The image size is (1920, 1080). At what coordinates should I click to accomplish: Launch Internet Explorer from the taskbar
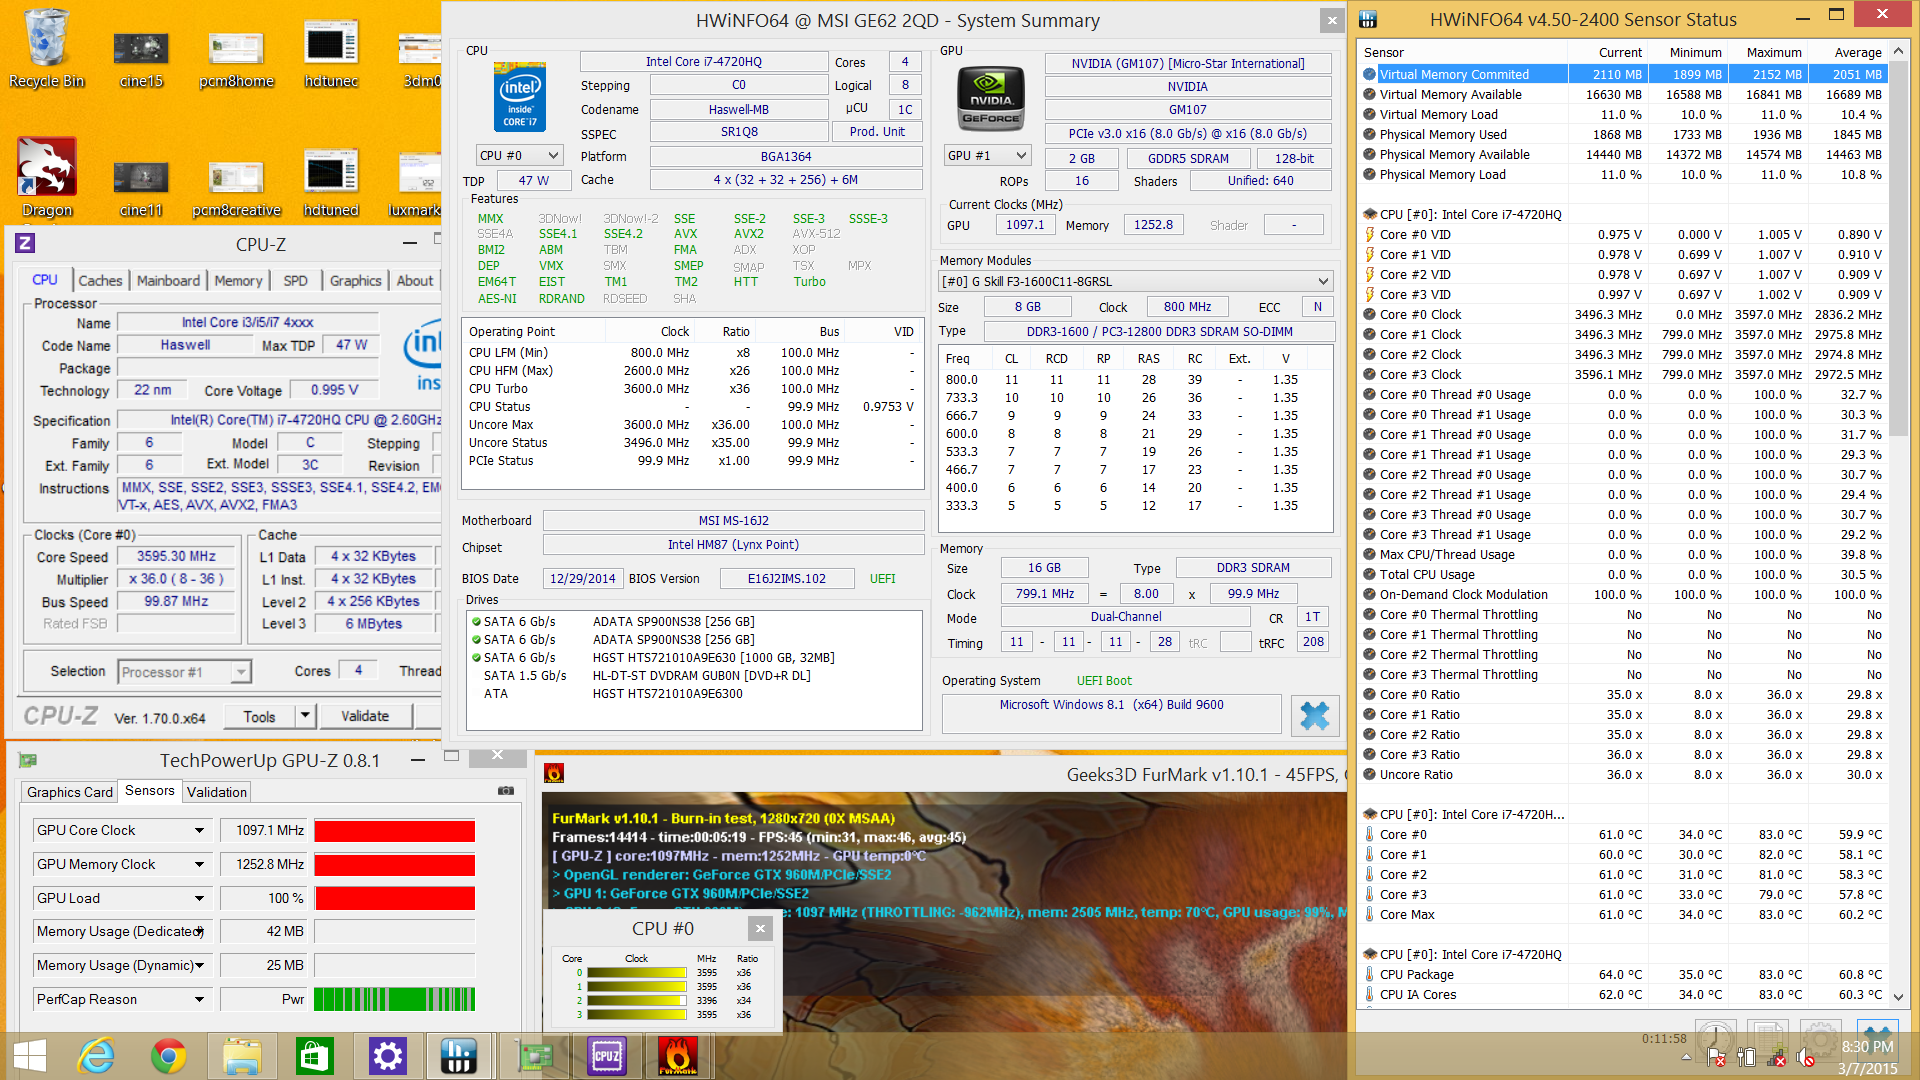click(97, 1056)
